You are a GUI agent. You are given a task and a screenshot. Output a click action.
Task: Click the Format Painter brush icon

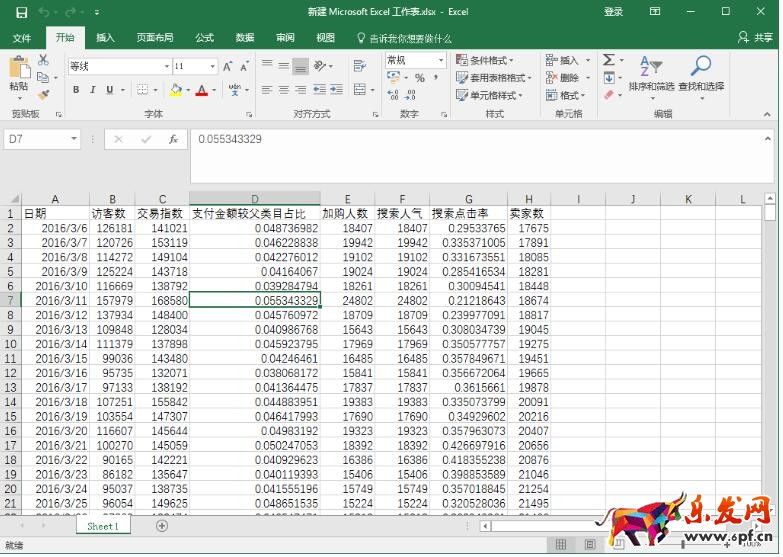click(44, 94)
